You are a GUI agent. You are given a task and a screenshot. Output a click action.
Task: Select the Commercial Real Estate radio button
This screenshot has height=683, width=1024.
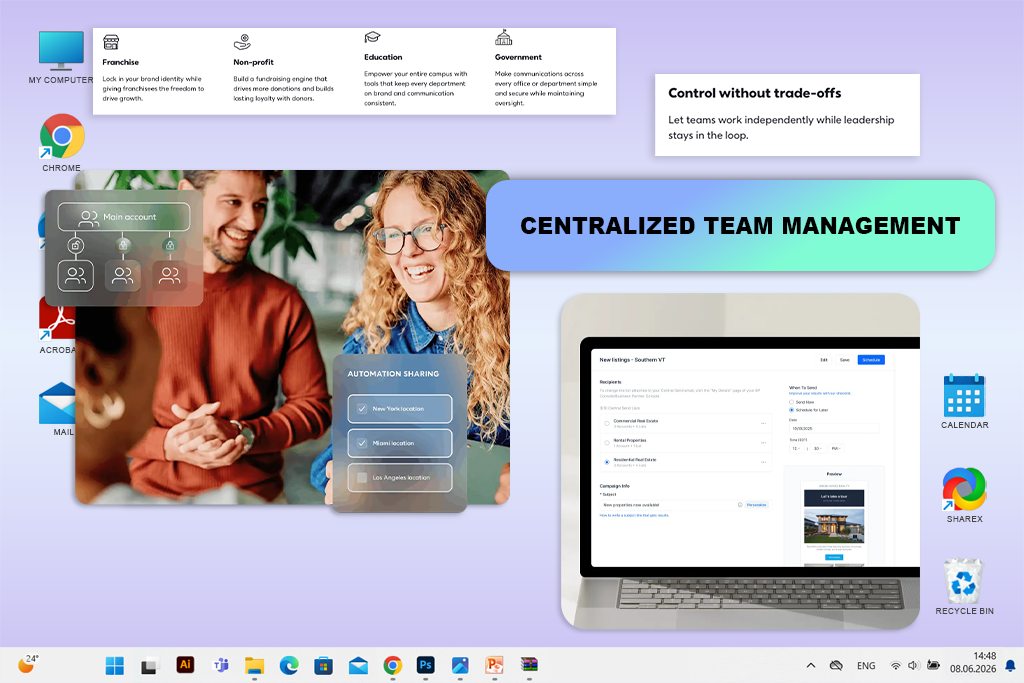607,423
